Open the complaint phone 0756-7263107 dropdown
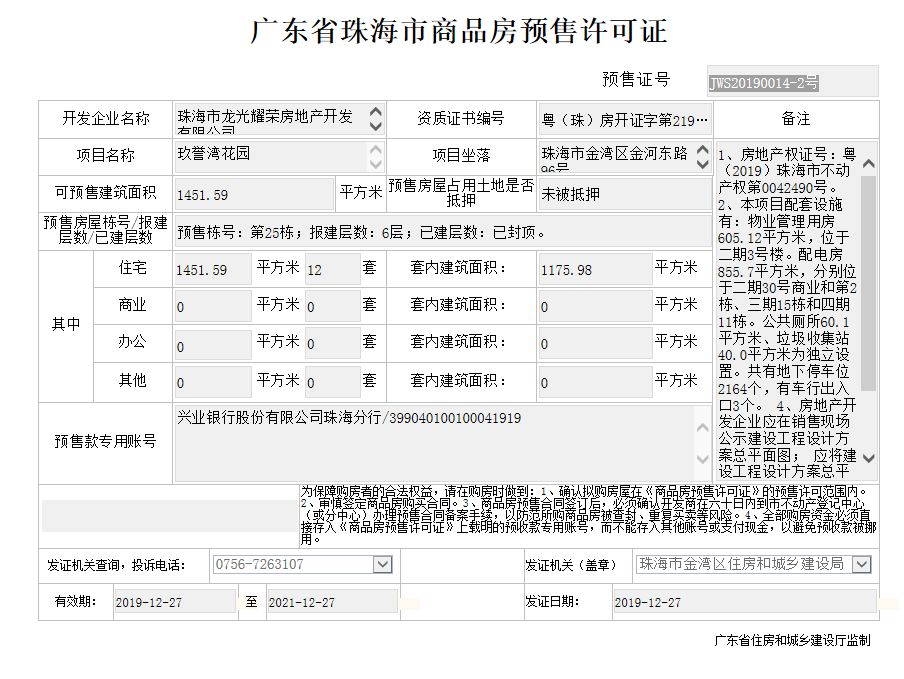Image resolution: width=904 pixels, height=679 pixels. [x=382, y=565]
